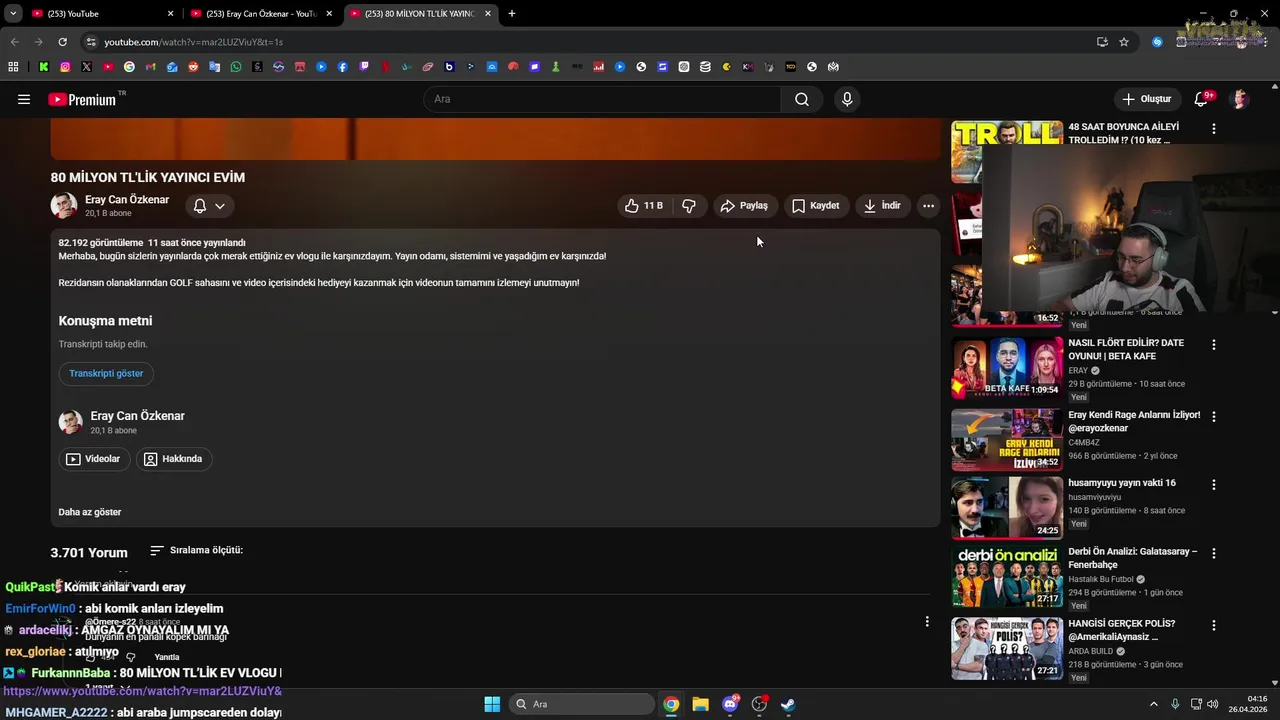Open Eray Can Özkenar channel name link

tap(127, 200)
